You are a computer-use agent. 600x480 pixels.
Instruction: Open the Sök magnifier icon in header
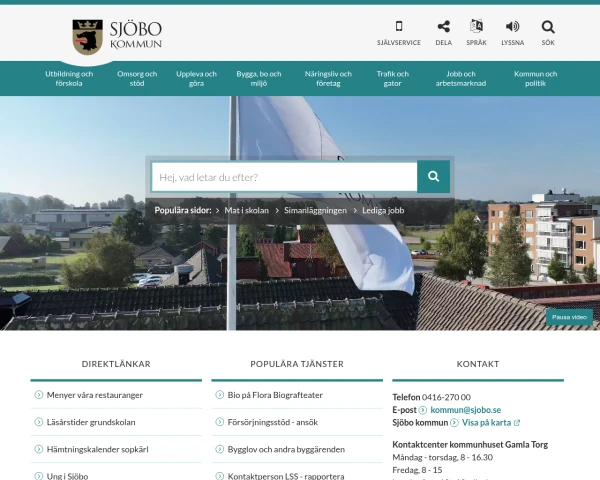coord(548,27)
